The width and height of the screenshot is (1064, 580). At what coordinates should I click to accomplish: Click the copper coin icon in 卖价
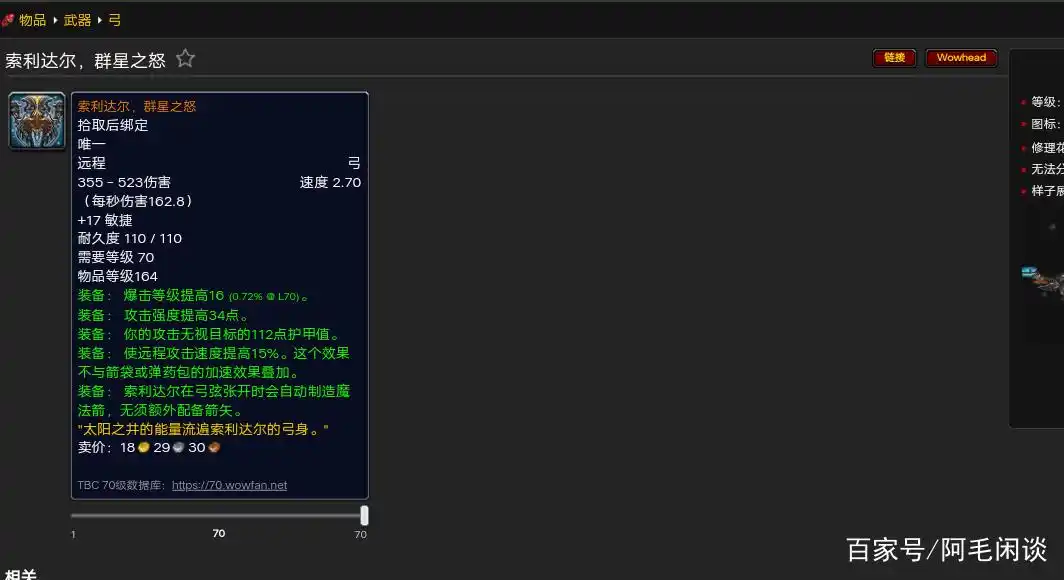pos(214,448)
